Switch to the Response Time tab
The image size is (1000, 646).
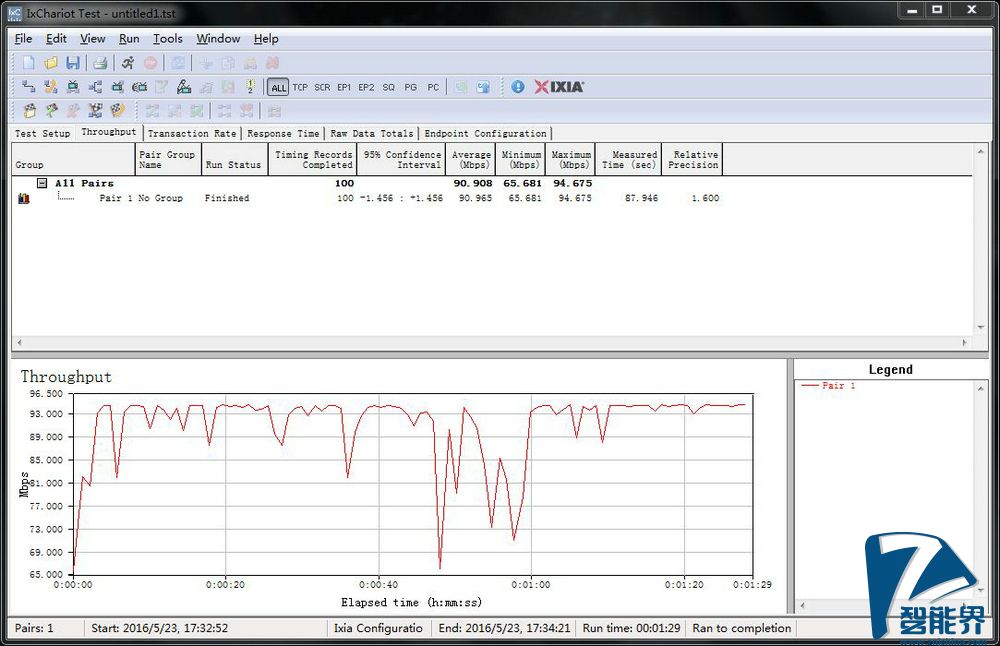(283, 133)
